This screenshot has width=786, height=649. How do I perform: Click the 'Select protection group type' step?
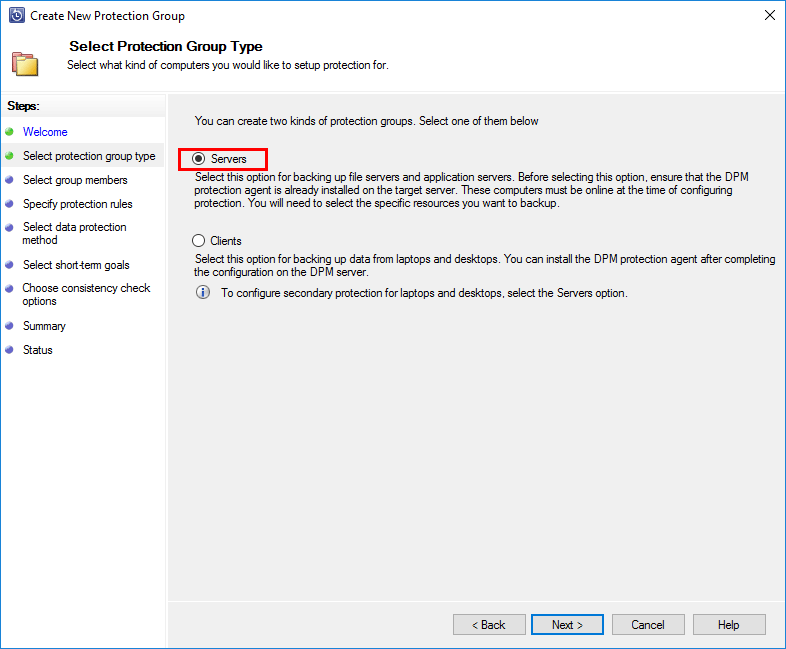pos(89,156)
